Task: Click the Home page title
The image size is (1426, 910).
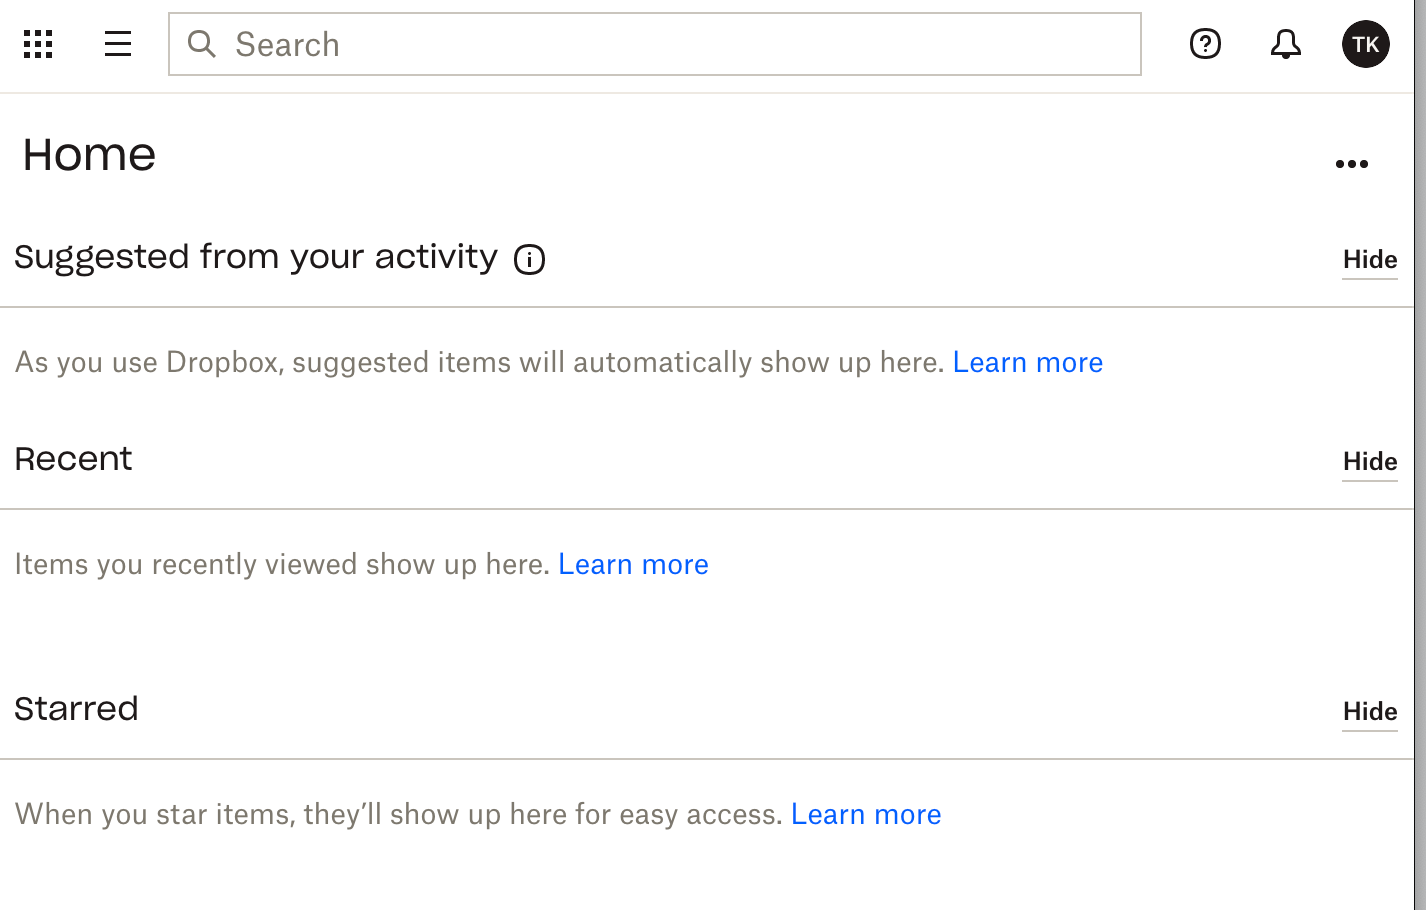Action: point(89,155)
